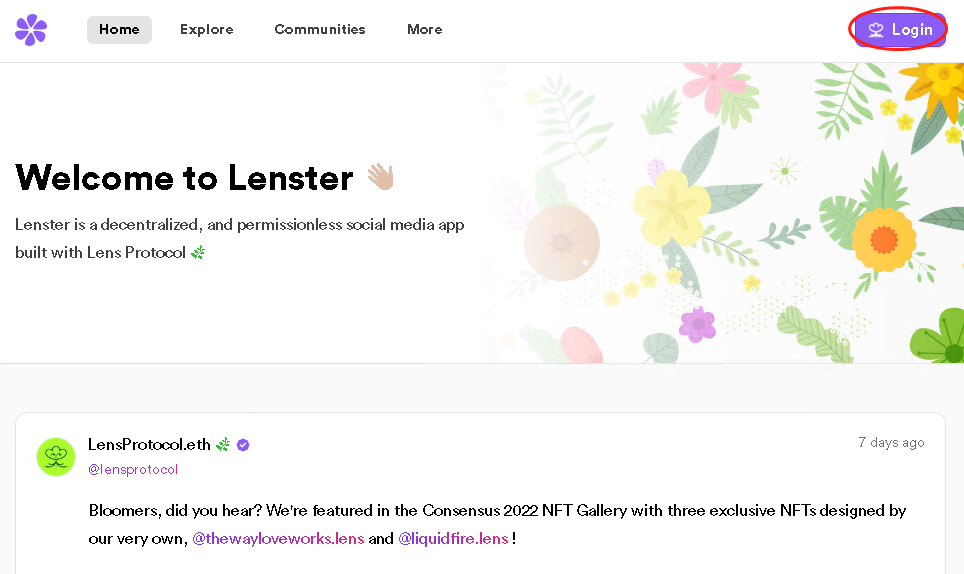964x574 pixels.
Task: Open the LensProtocol.eth profile name
Action: point(149,445)
